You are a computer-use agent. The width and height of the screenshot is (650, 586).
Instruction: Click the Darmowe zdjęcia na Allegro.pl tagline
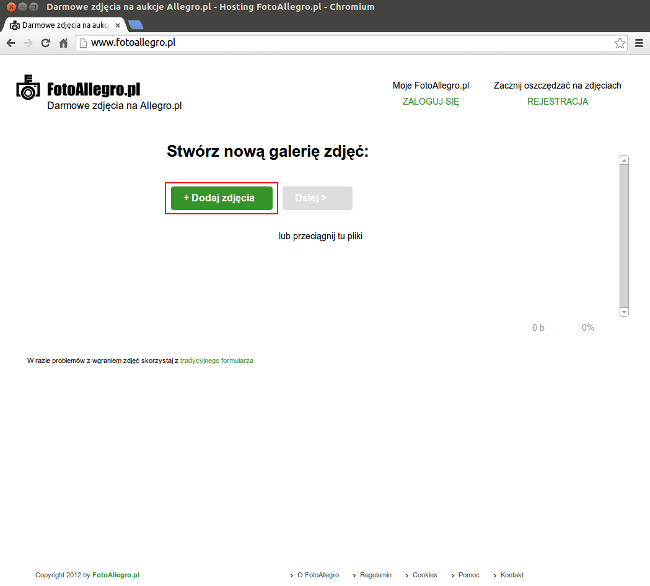[x=114, y=106]
